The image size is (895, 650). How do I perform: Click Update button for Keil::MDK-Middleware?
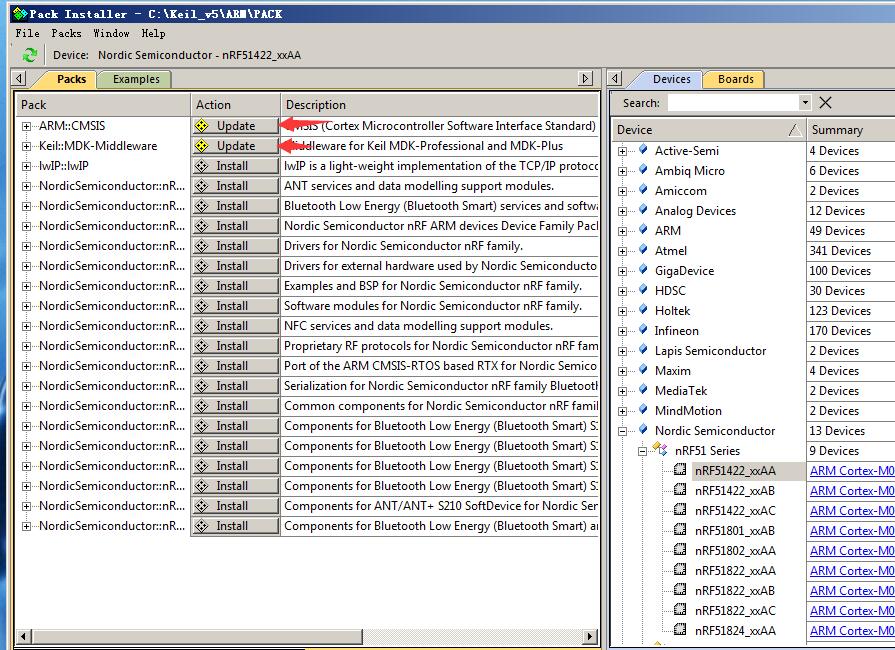click(235, 146)
